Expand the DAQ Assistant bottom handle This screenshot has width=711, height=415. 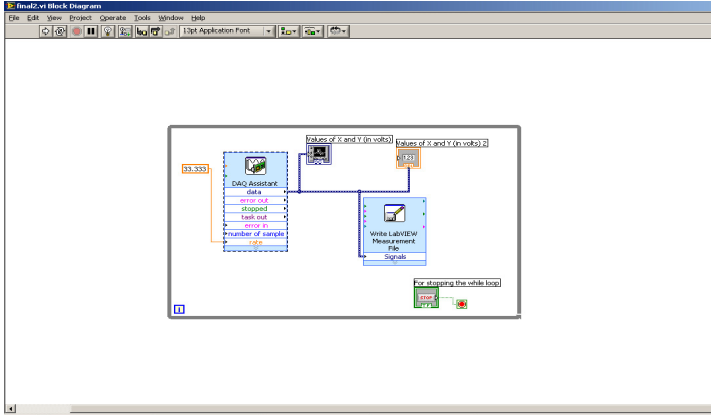pos(256,248)
